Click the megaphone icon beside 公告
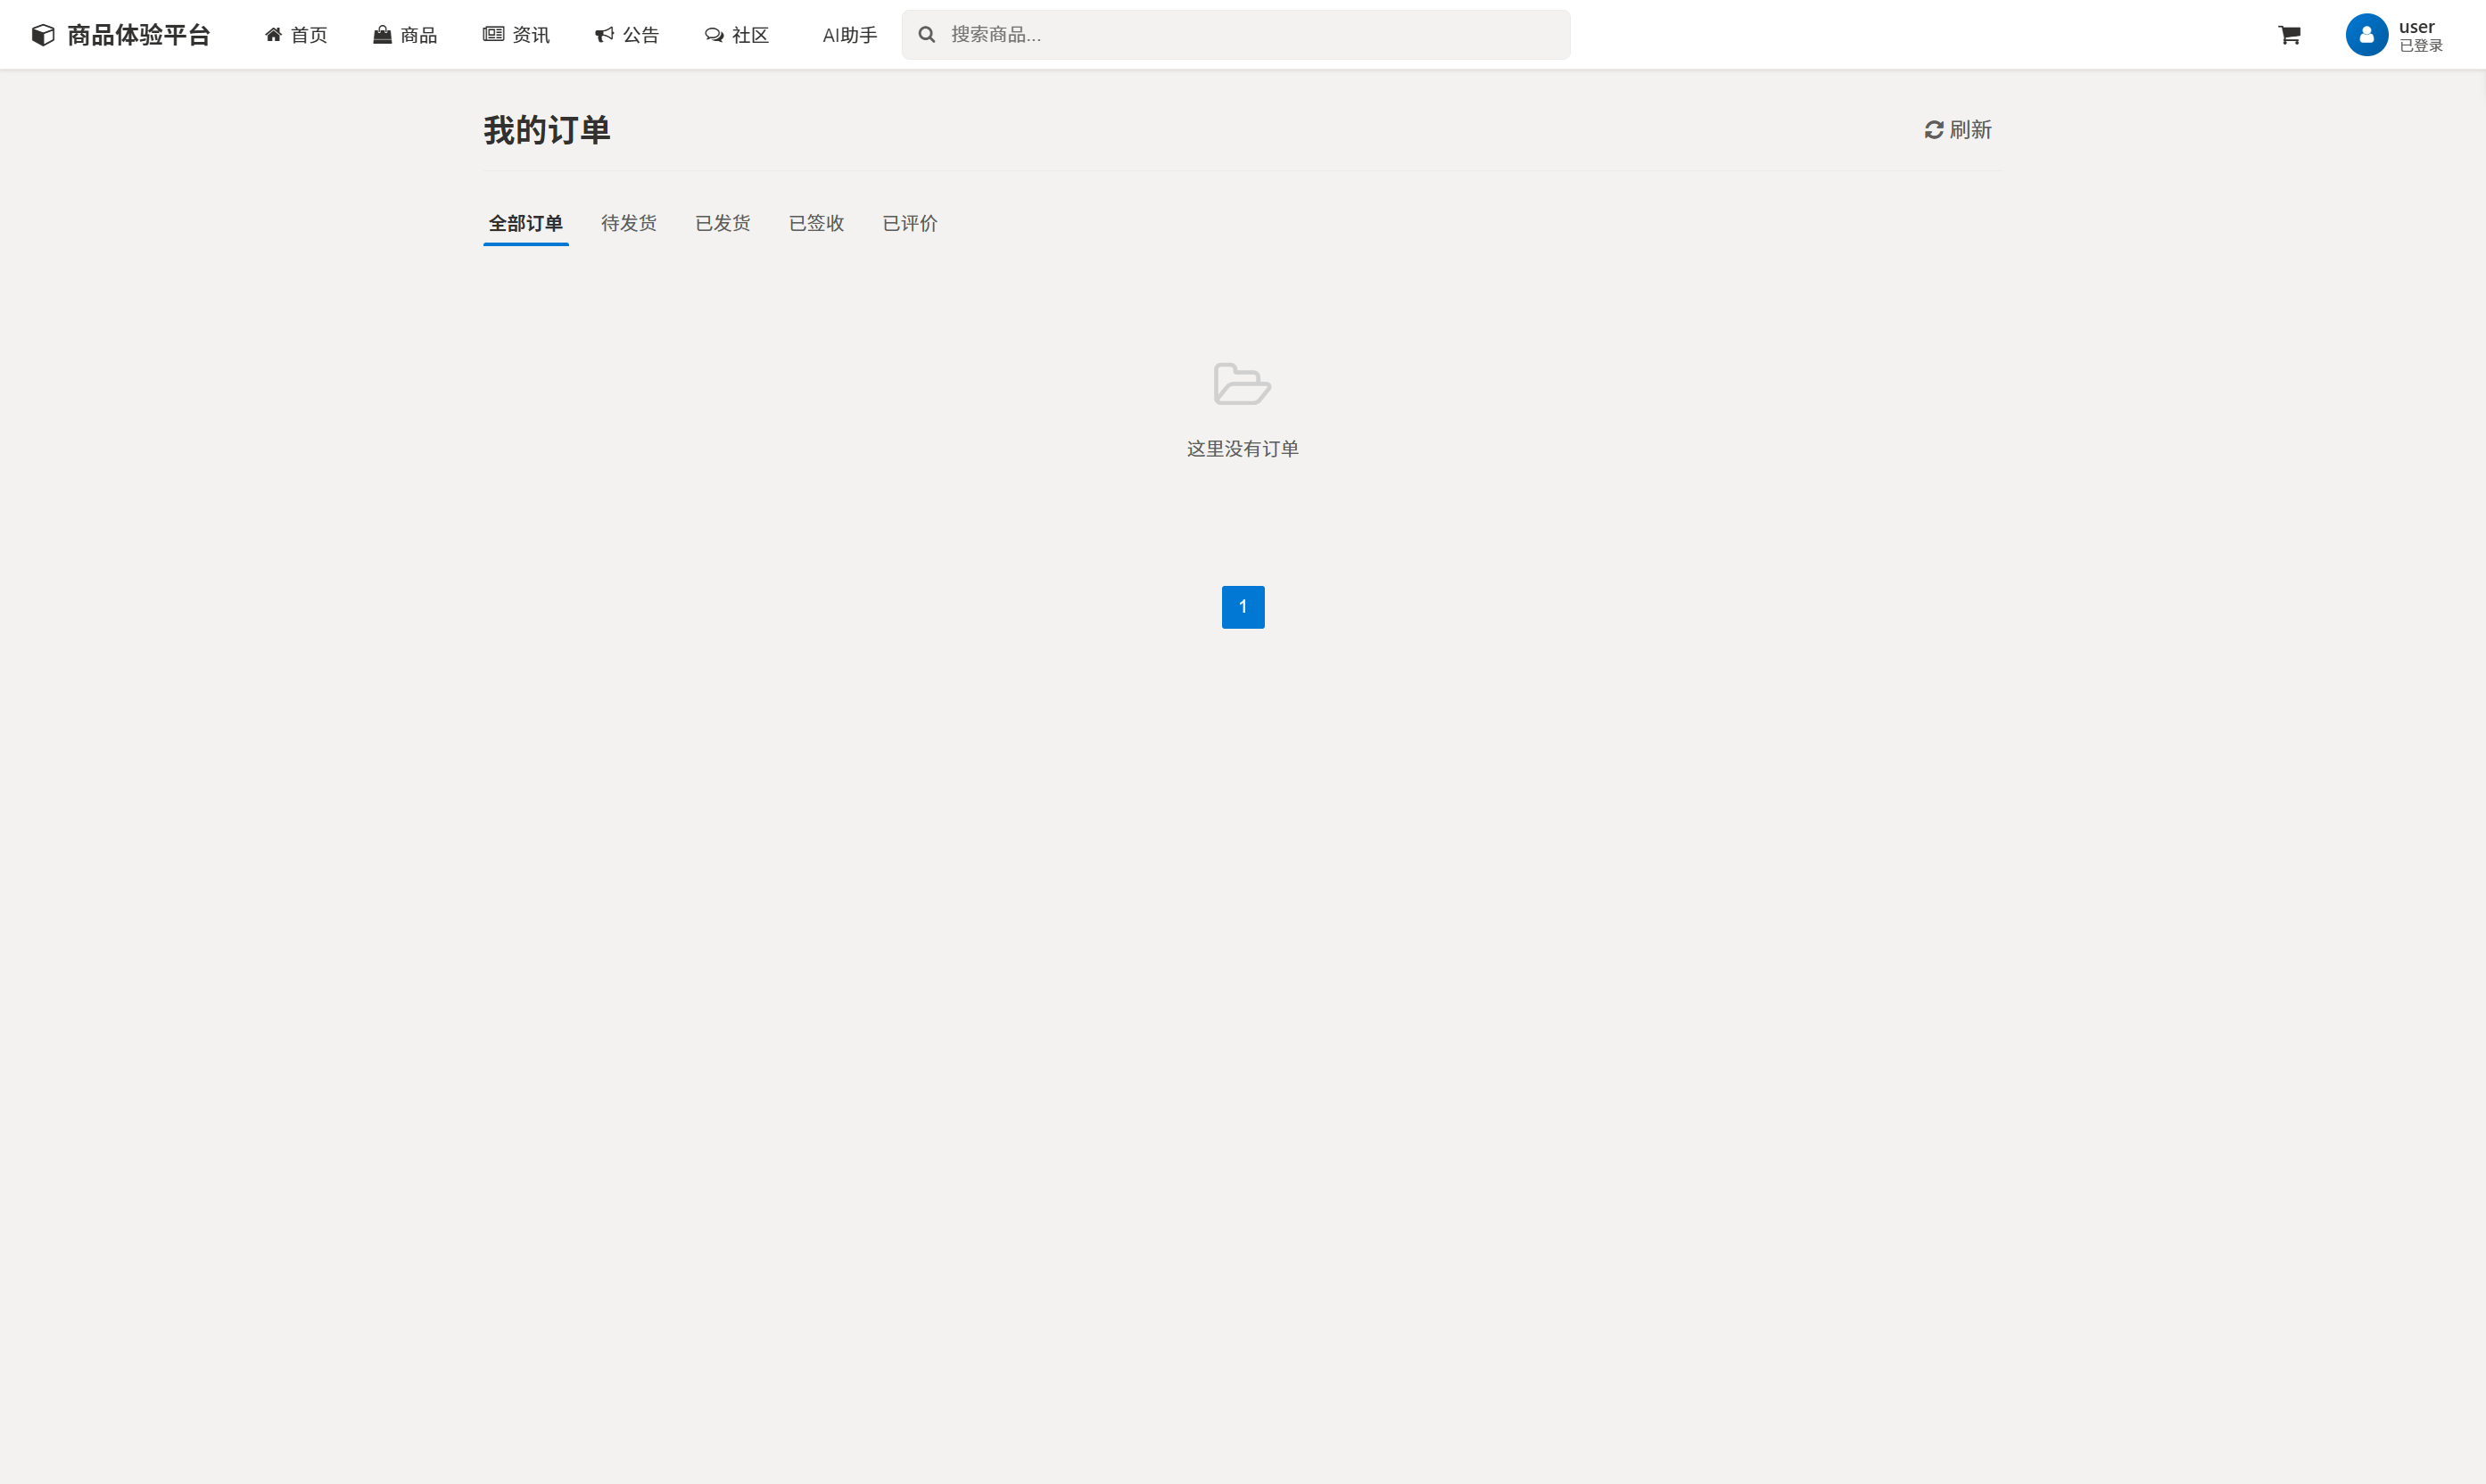 pos(604,35)
